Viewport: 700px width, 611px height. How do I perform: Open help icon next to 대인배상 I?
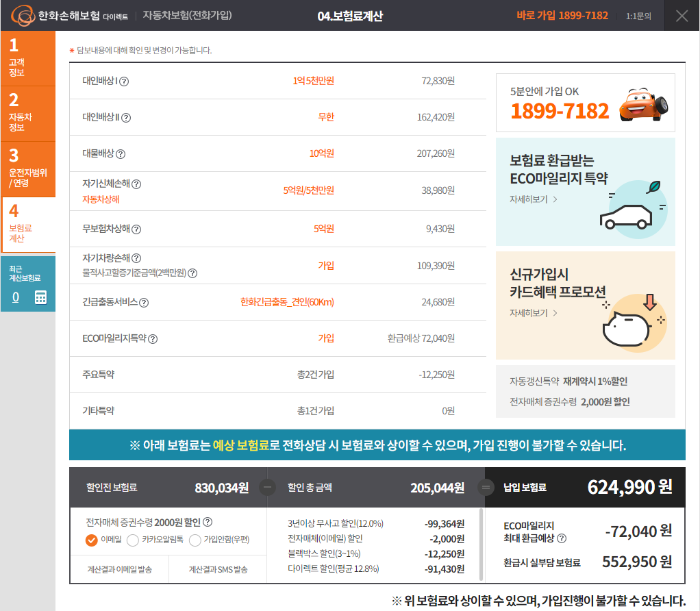(x=124, y=81)
